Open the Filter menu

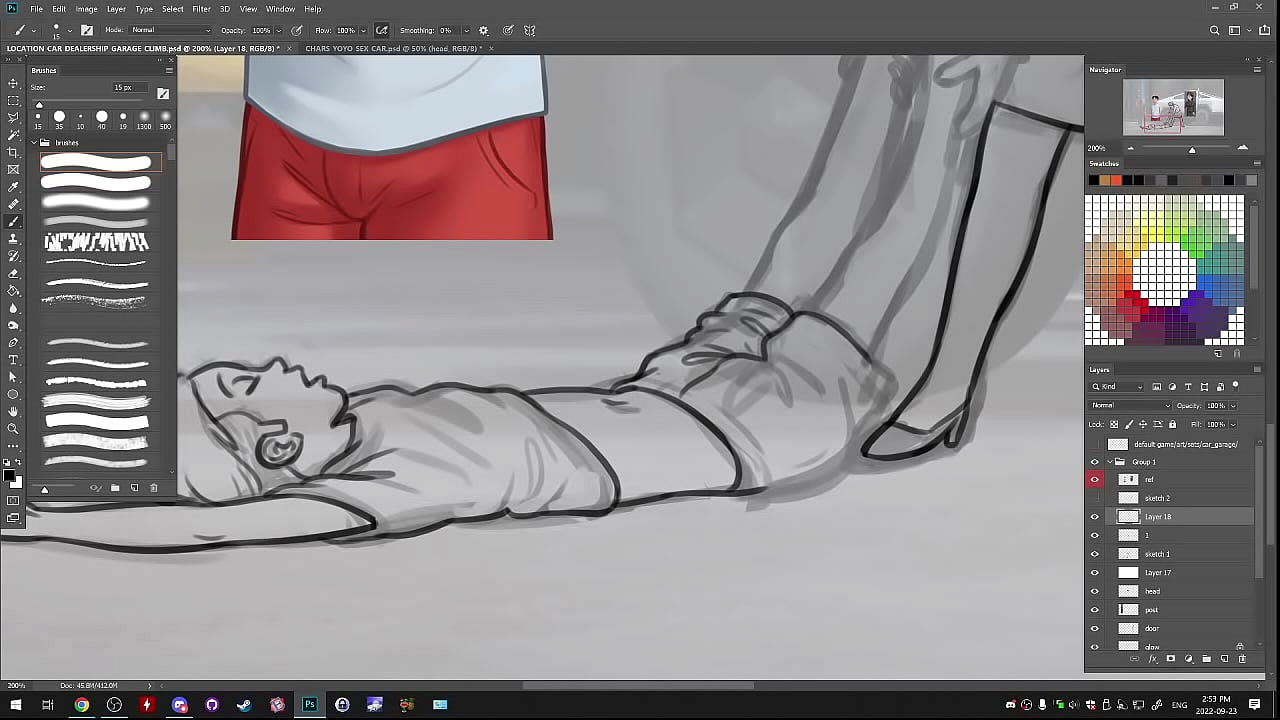pyautogui.click(x=201, y=9)
